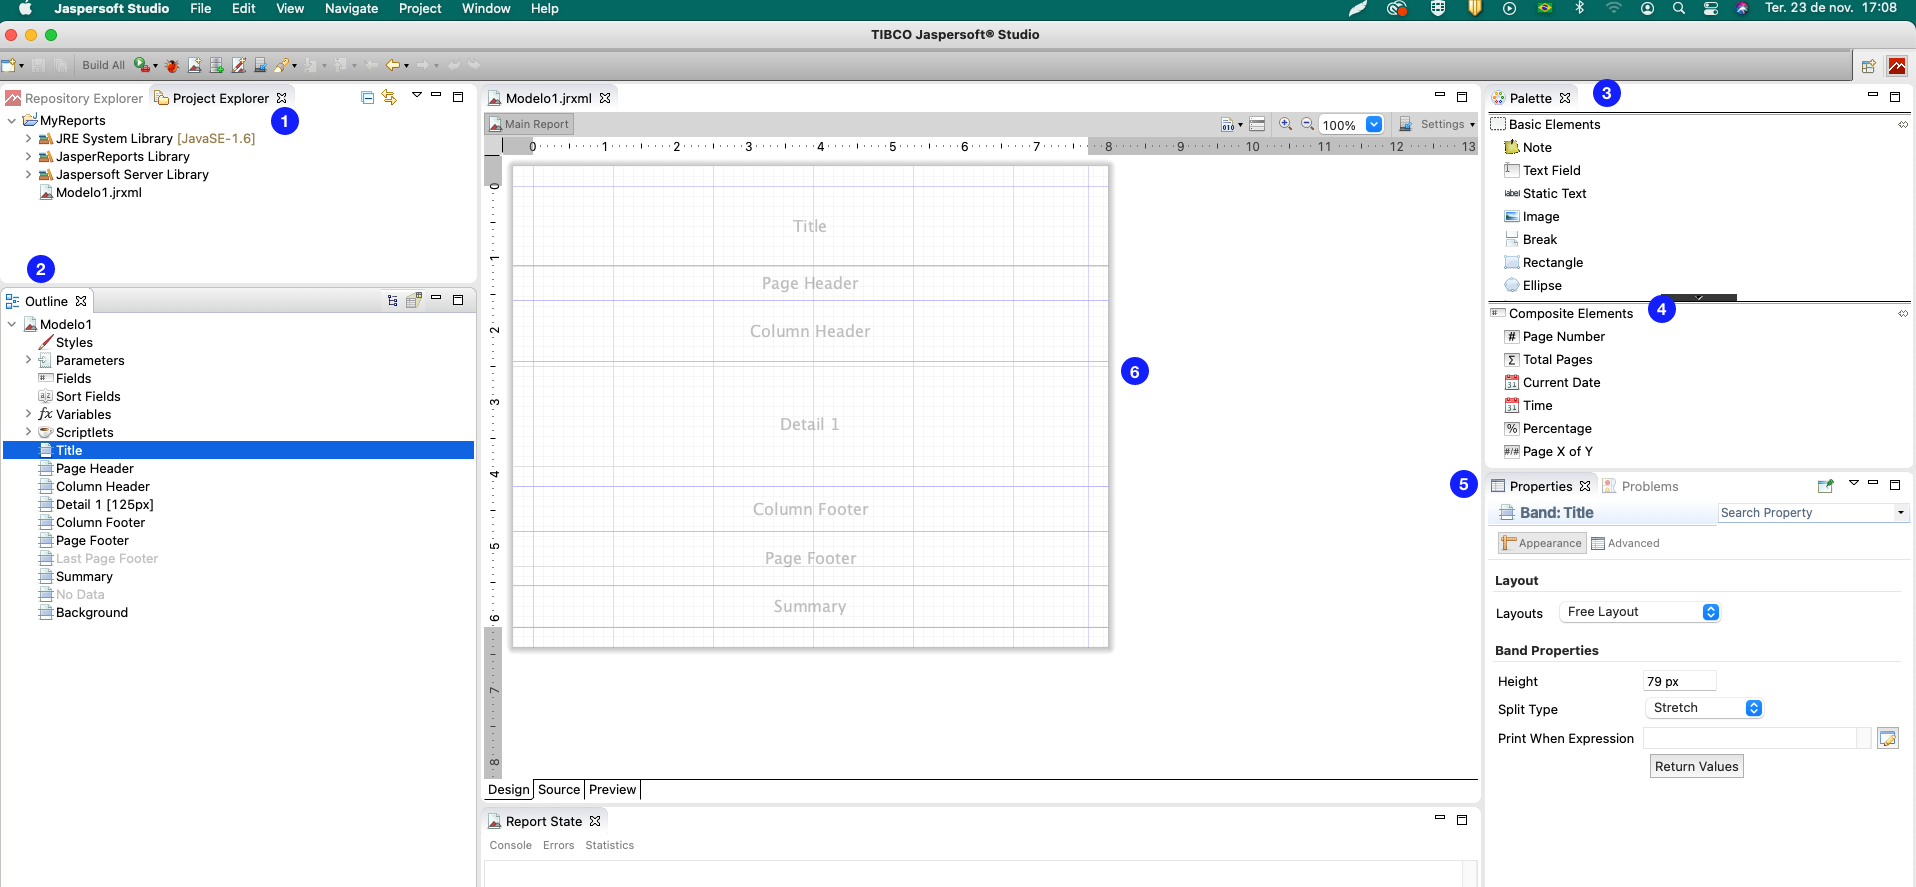Screen dimensions: 1916x887
Task: Open the Split Type Stretch dropdown
Action: (x=1704, y=707)
